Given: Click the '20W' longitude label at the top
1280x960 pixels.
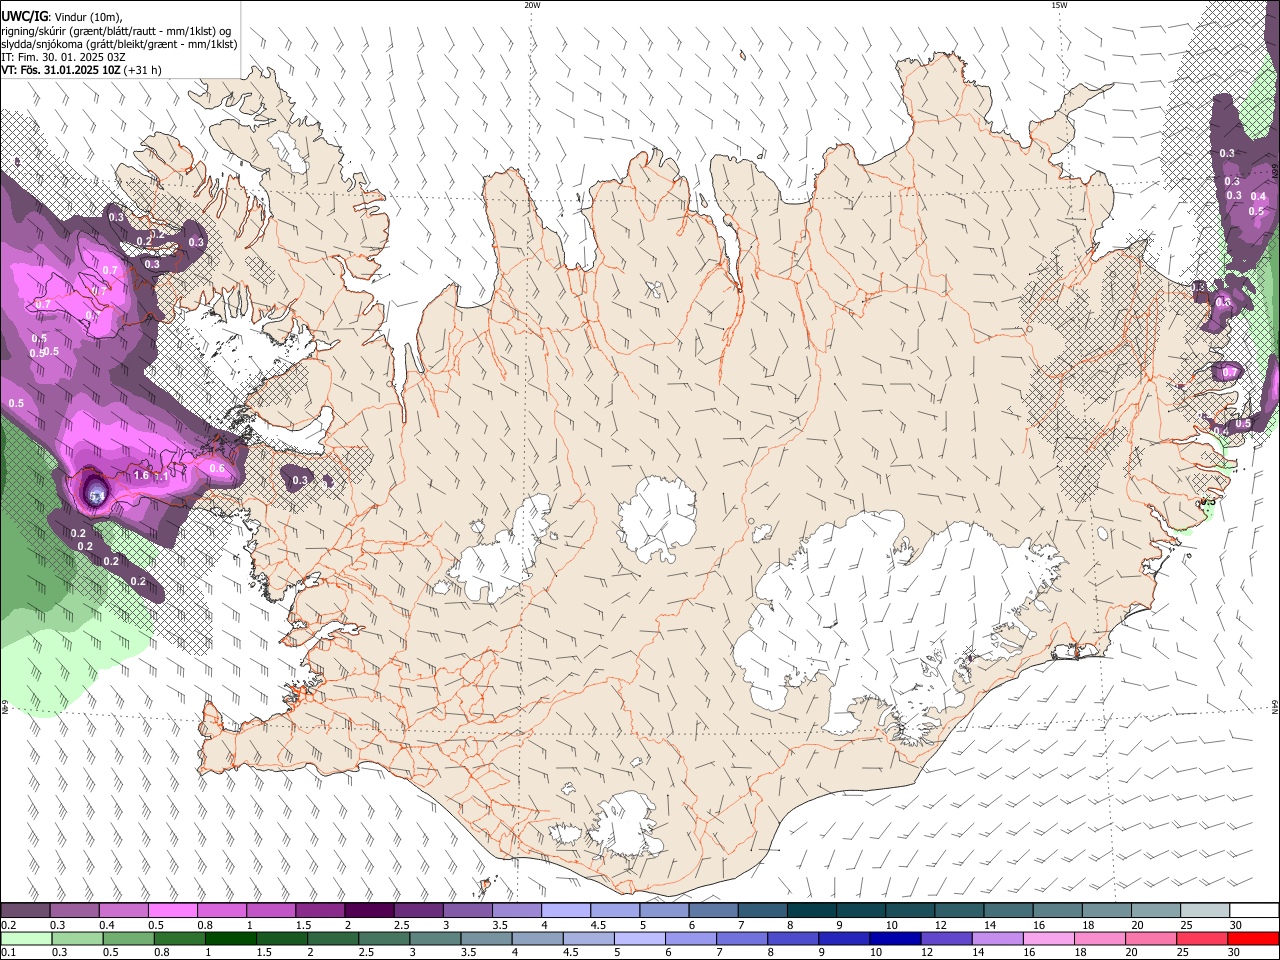Looking at the screenshot, I should pos(532,5).
